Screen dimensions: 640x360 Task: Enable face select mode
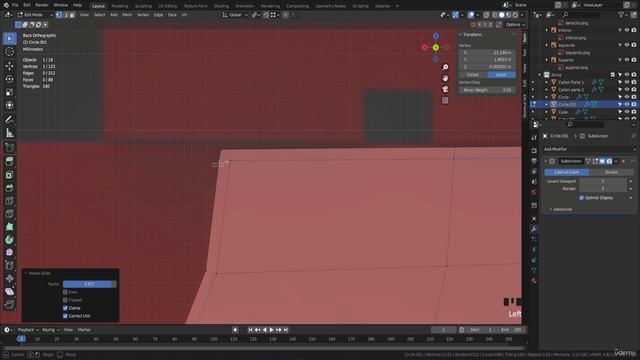tap(72, 15)
